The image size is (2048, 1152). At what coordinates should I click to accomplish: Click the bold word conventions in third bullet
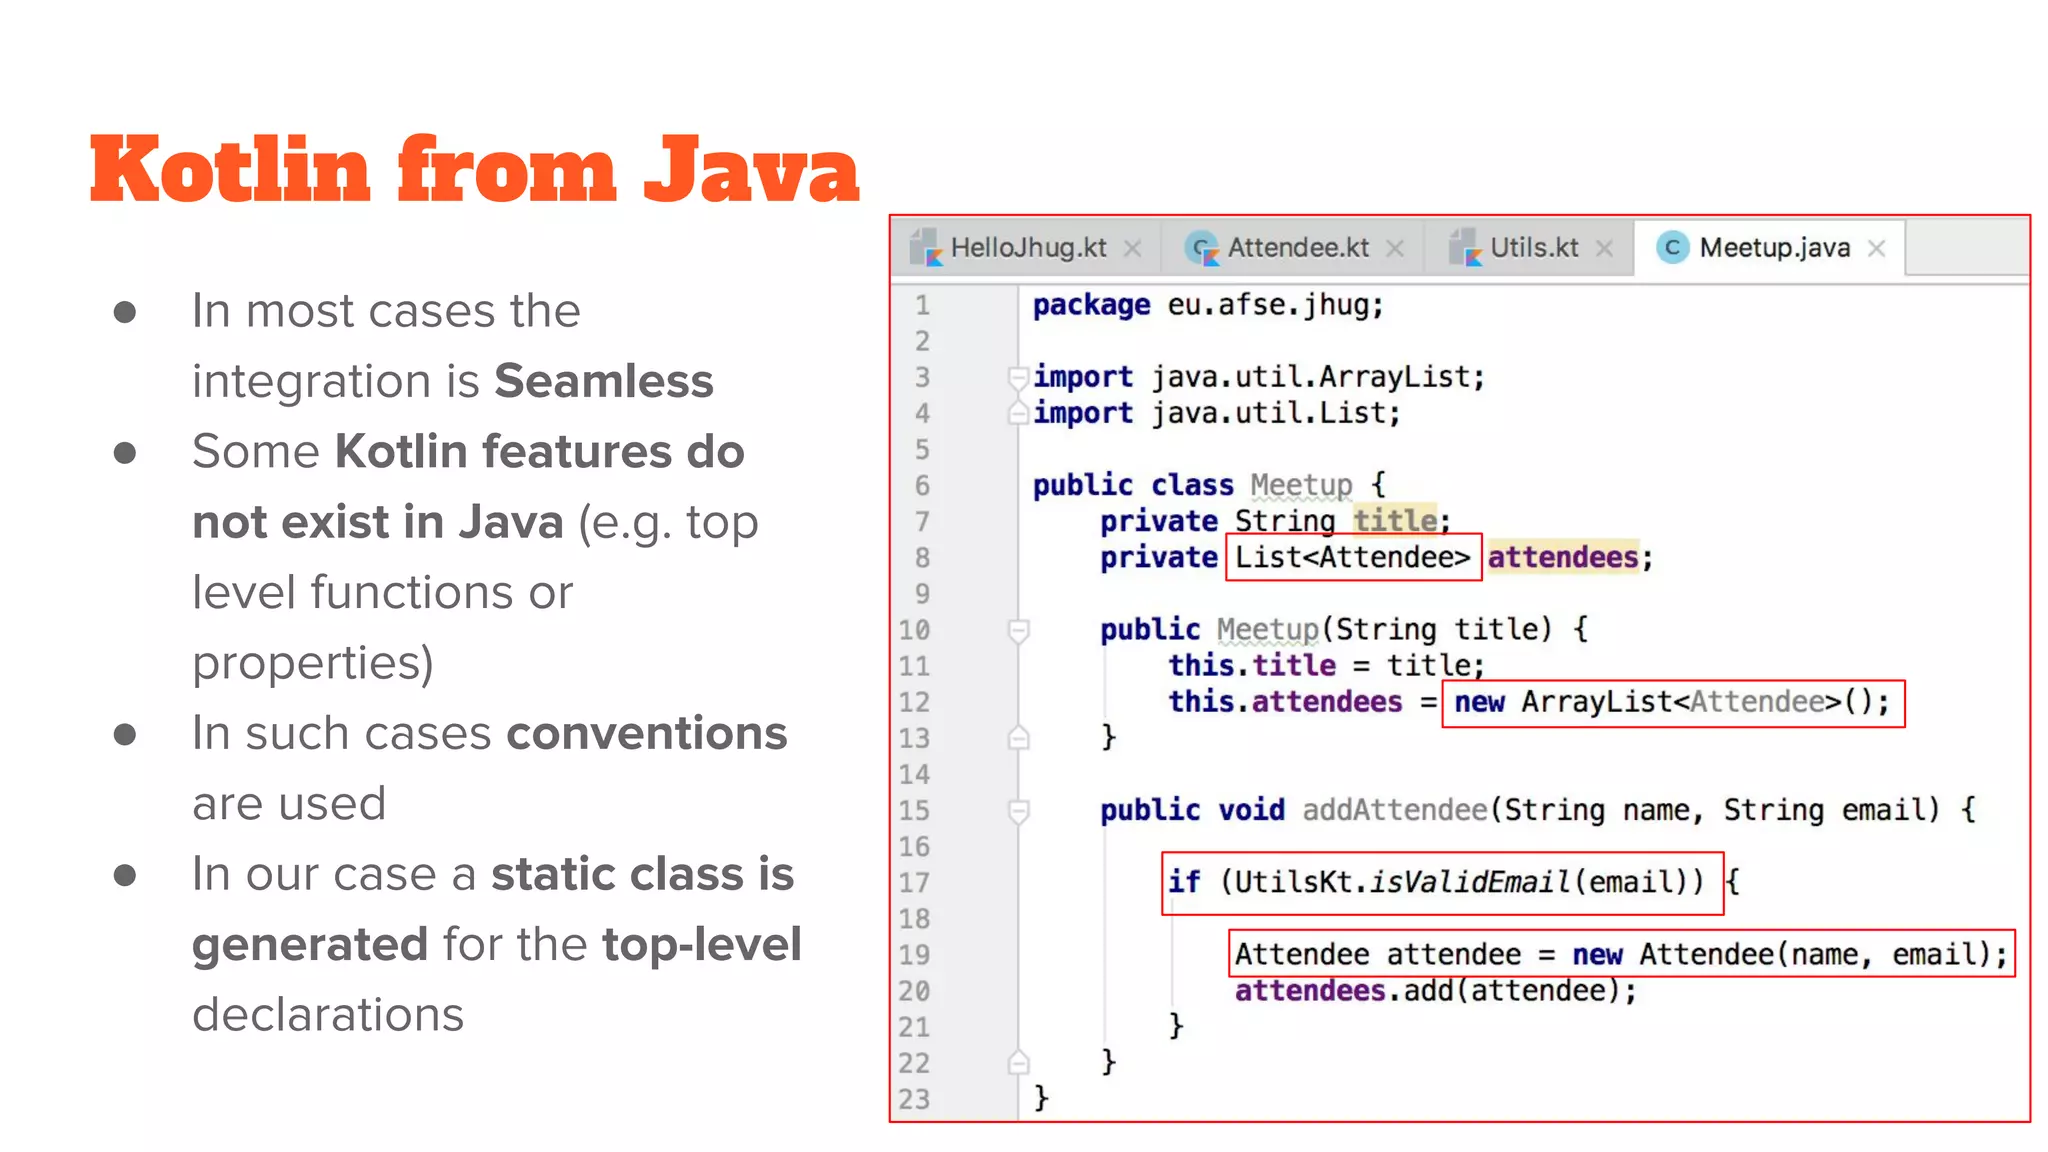(647, 733)
